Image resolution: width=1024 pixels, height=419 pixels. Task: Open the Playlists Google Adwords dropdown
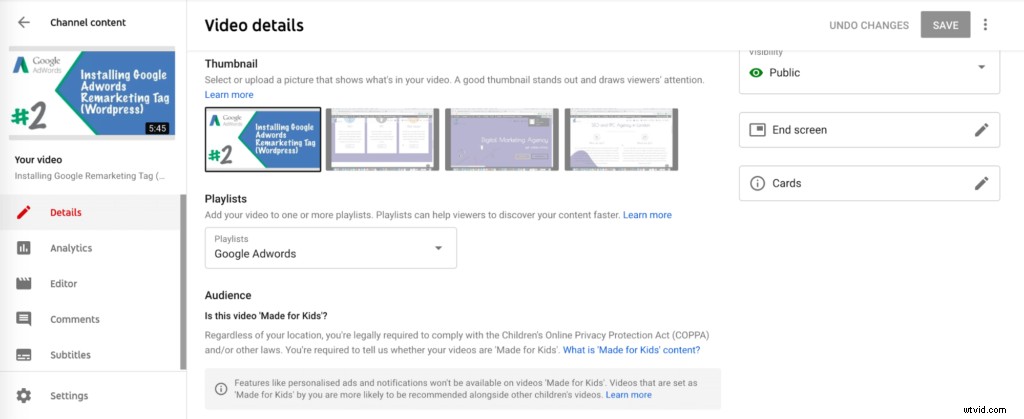(x=330, y=248)
